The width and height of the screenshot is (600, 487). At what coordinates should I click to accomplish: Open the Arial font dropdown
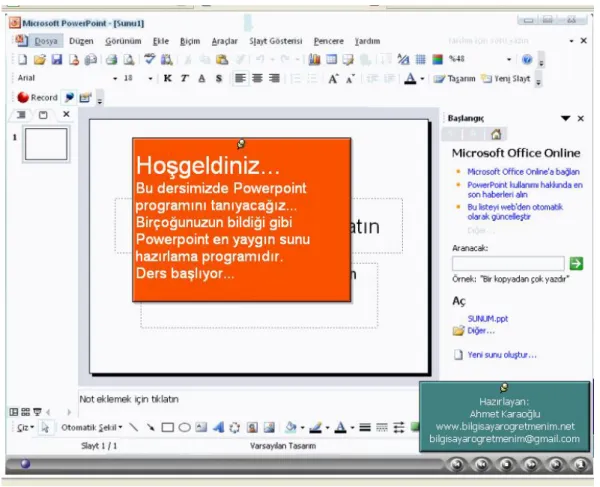tap(115, 78)
